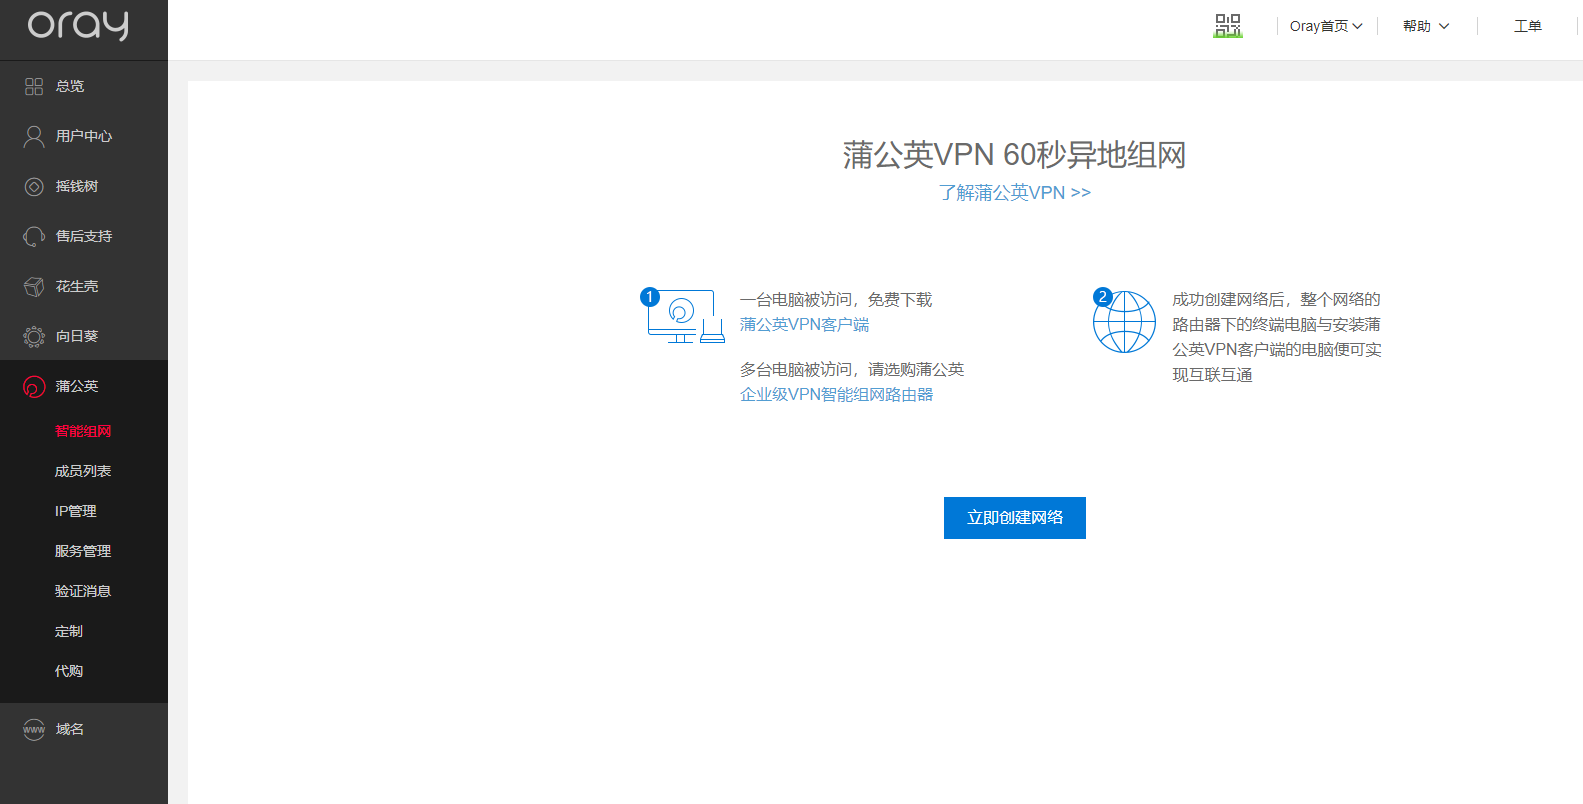Click the 向日葵 sunflower icon
Screen dimensions: 1583x804
pos(34,337)
